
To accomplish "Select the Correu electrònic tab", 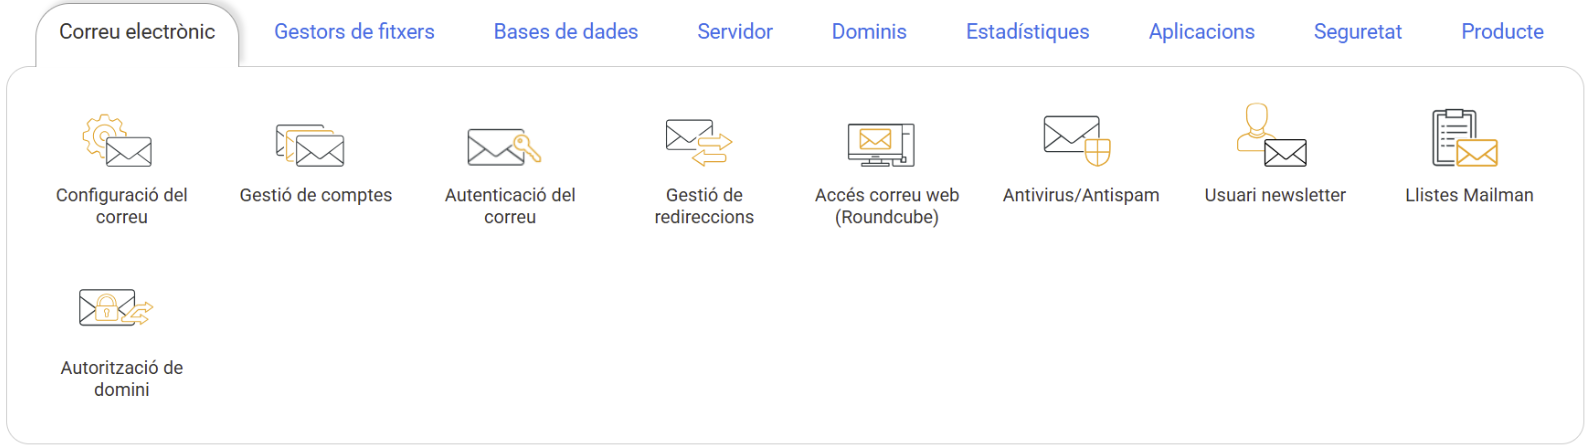I will [137, 32].
